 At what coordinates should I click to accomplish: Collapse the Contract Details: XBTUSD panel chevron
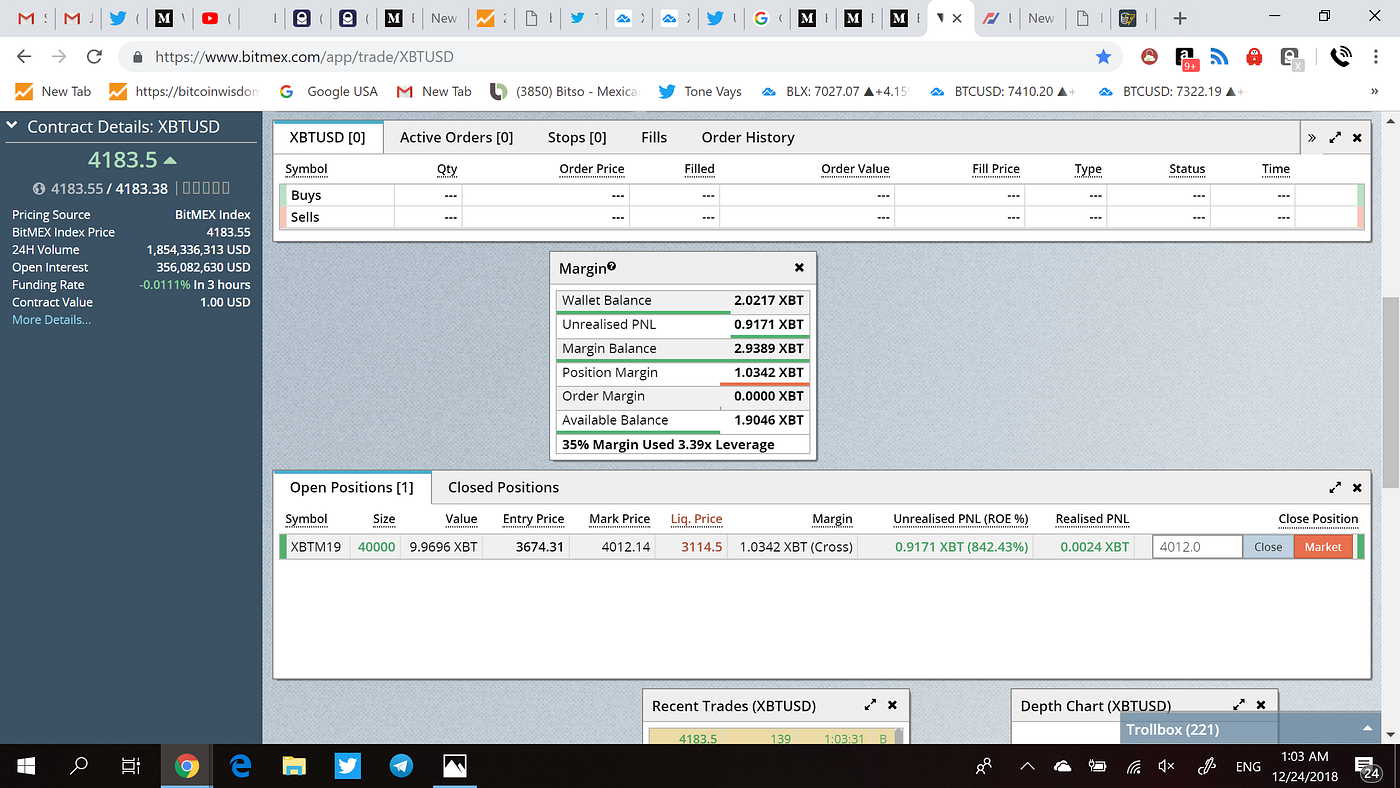pyautogui.click(x=12, y=127)
